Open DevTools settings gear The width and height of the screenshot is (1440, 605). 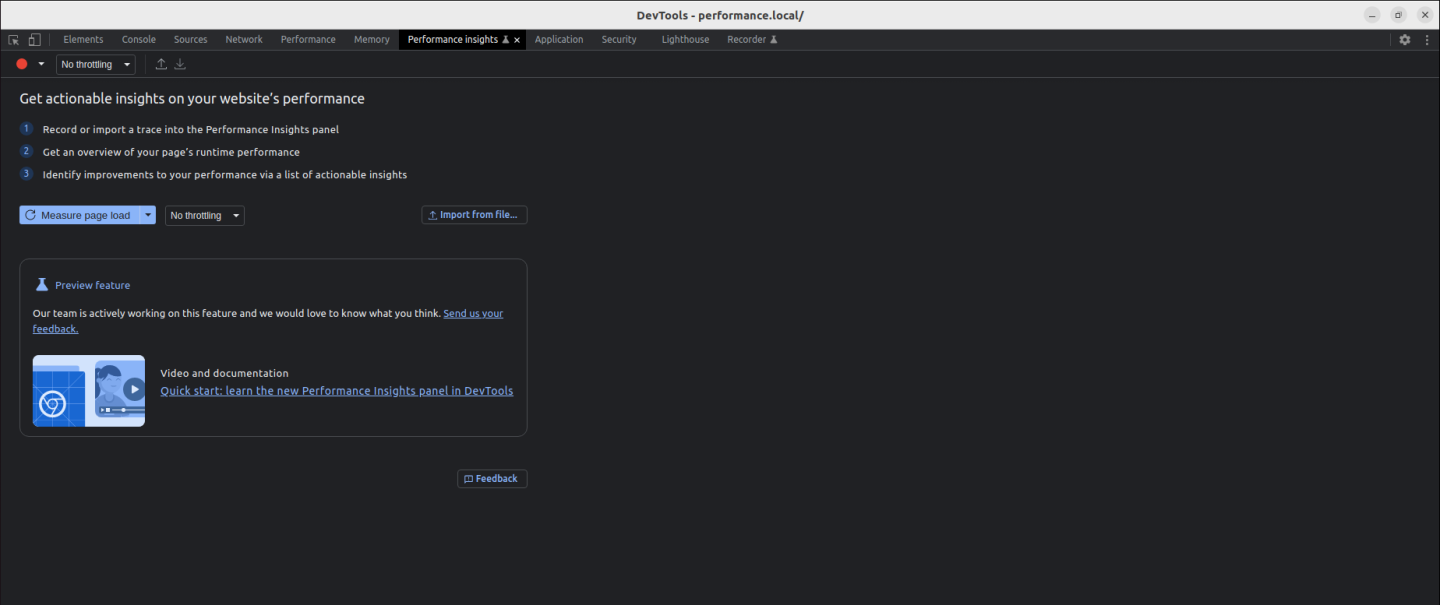click(1405, 40)
